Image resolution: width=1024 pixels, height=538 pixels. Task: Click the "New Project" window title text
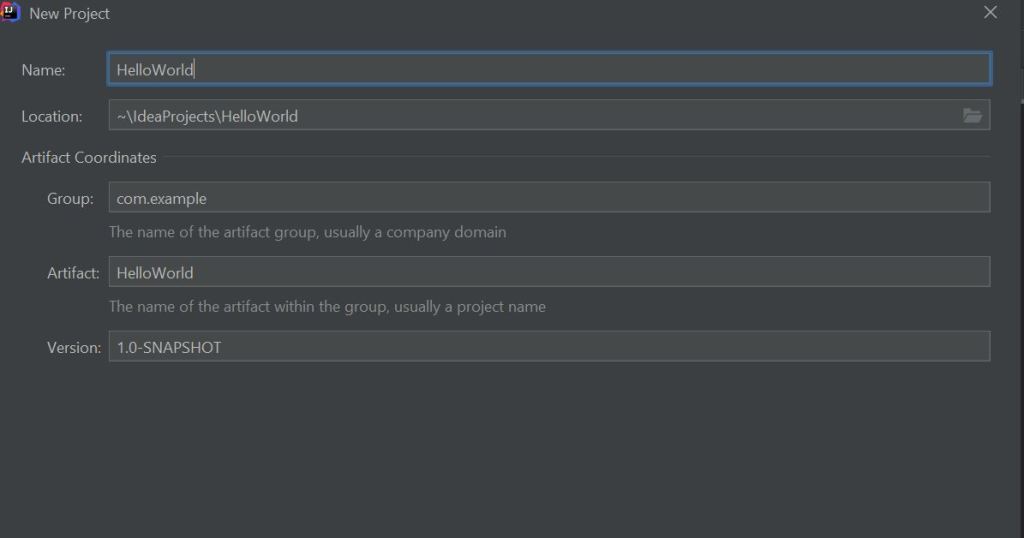pyautogui.click(x=70, y=13)
